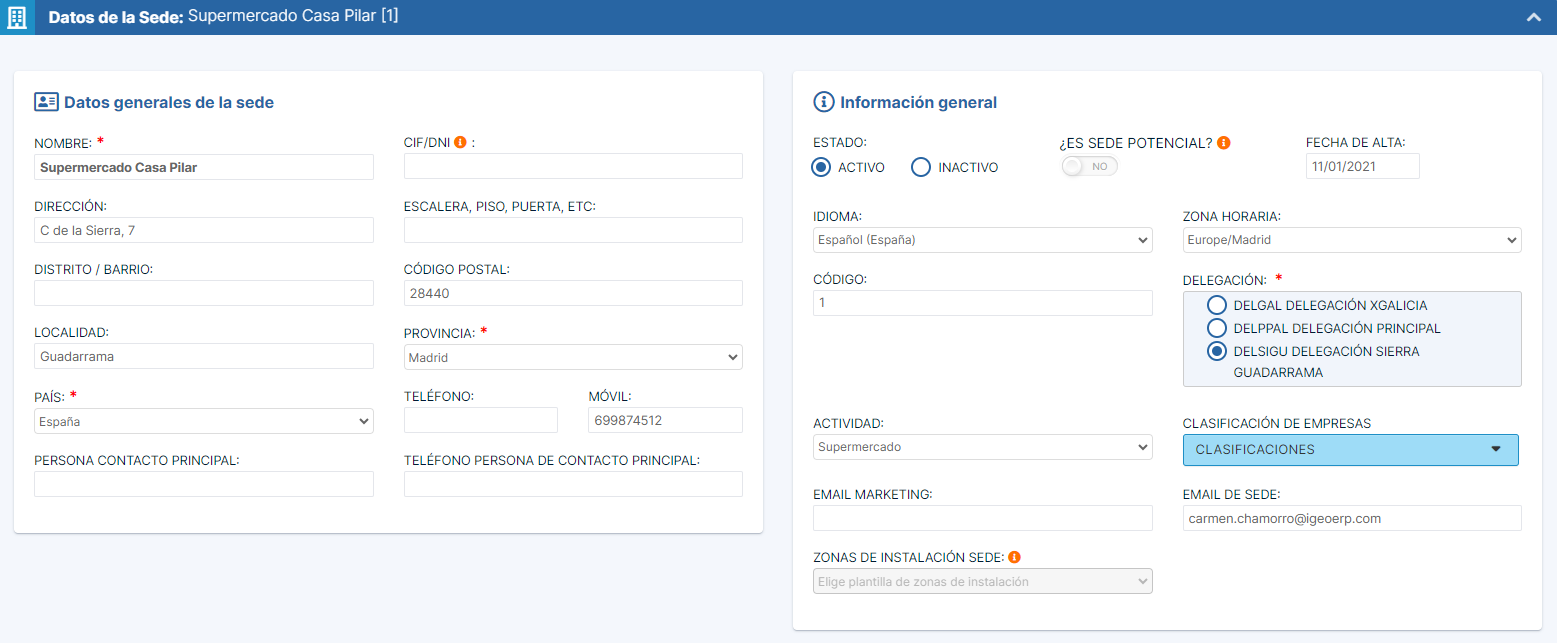Choose DELGAL Delegación XGalicia option
The height and width of the screenshot is (643, 1557).
click(1217, 305)
